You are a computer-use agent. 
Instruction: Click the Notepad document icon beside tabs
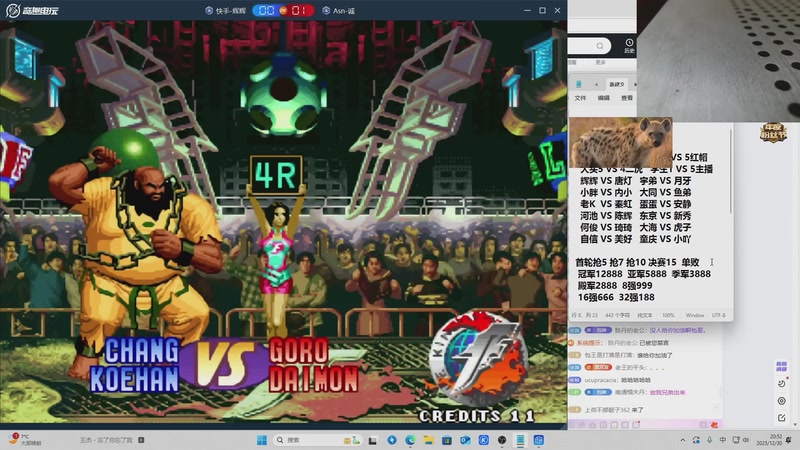coord(579,84)
